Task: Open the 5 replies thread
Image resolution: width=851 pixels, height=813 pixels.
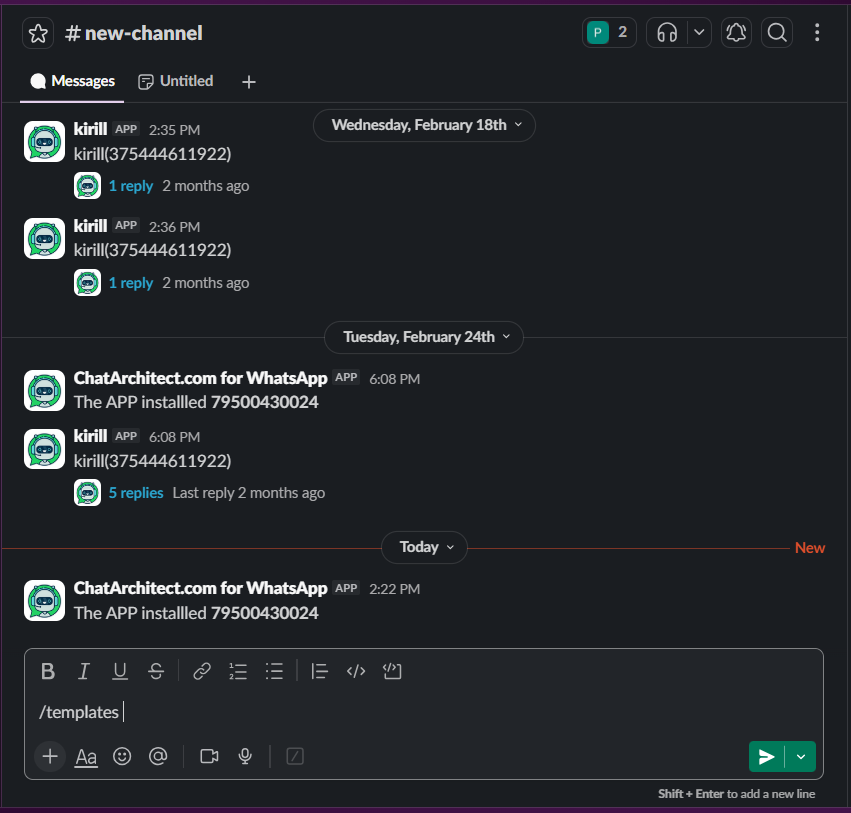Action: (x=136, y=493)
